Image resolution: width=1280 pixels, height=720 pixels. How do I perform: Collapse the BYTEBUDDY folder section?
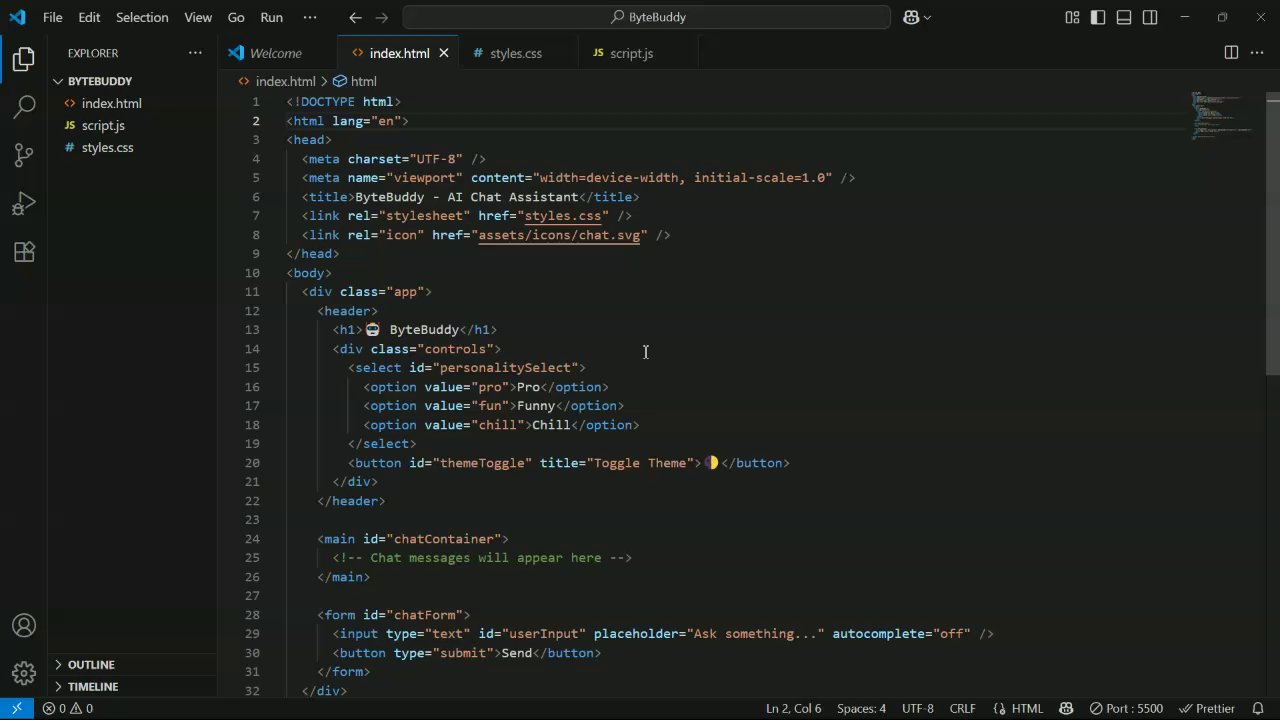pyautogui.click(x=132, y=81)
